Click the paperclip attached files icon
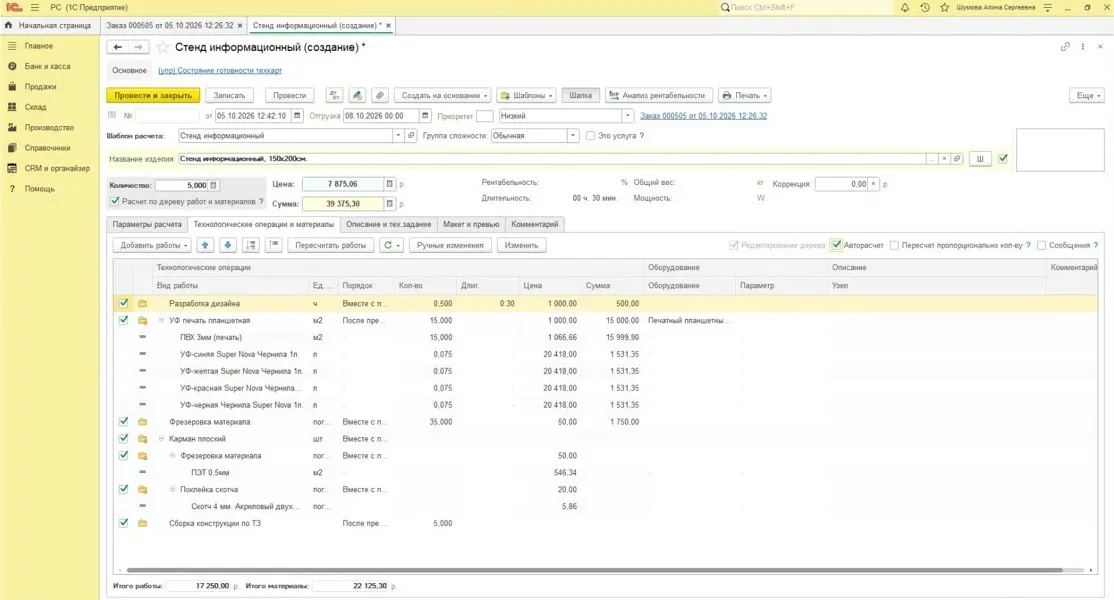 click(380, 95)
